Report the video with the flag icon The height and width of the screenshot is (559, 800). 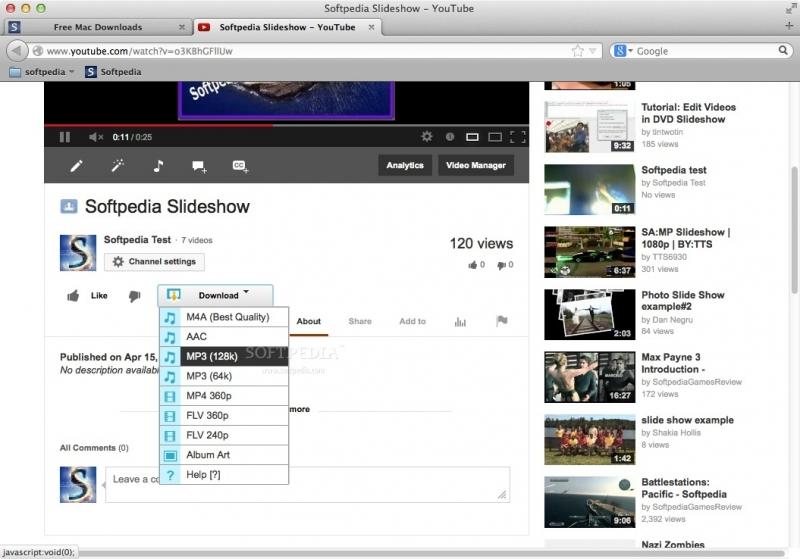(x=502, y=321)
